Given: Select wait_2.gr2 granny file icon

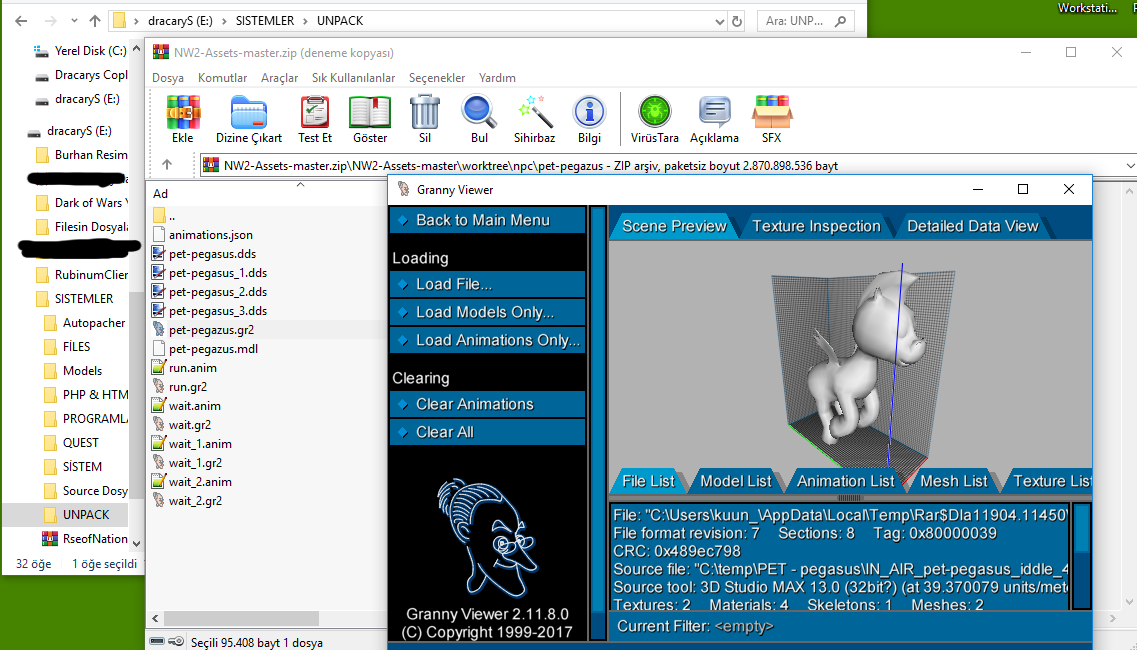Looking at the screenshot, I should click(x=159, y=501).
